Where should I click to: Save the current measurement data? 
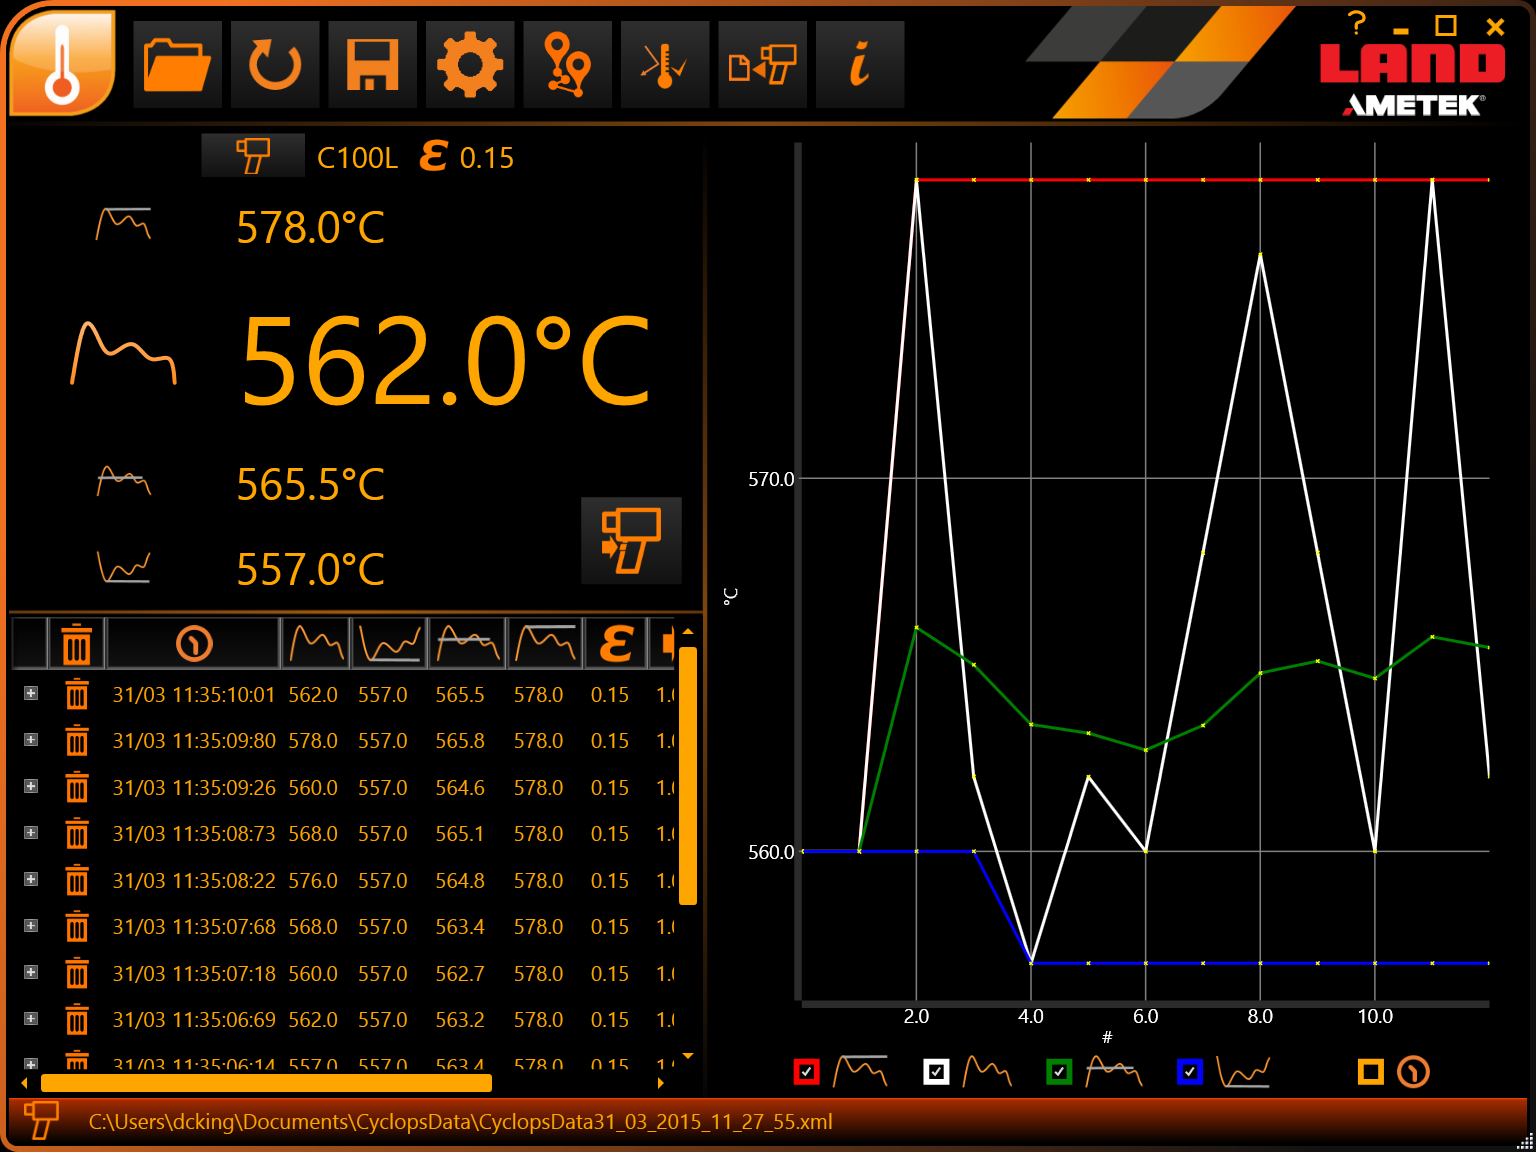[372, 63]
